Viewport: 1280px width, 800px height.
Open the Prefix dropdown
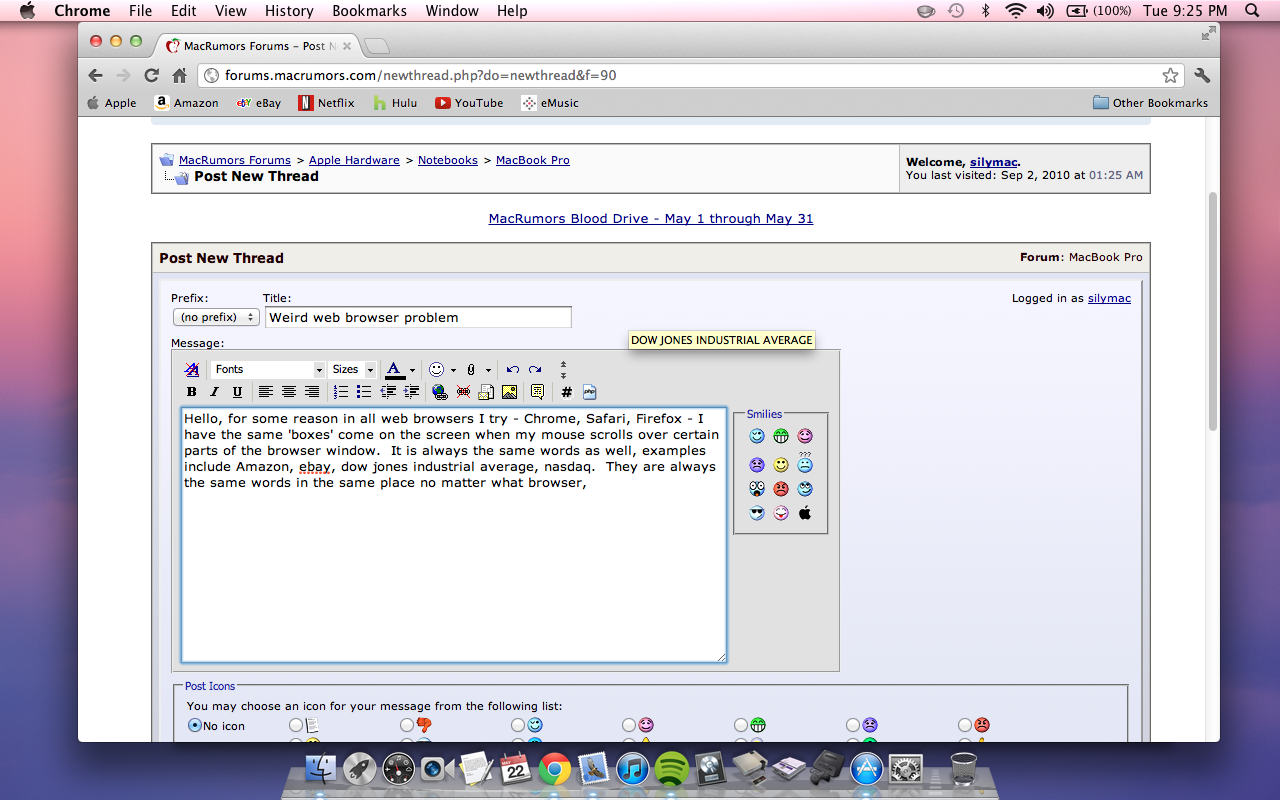tap(216, 317)
